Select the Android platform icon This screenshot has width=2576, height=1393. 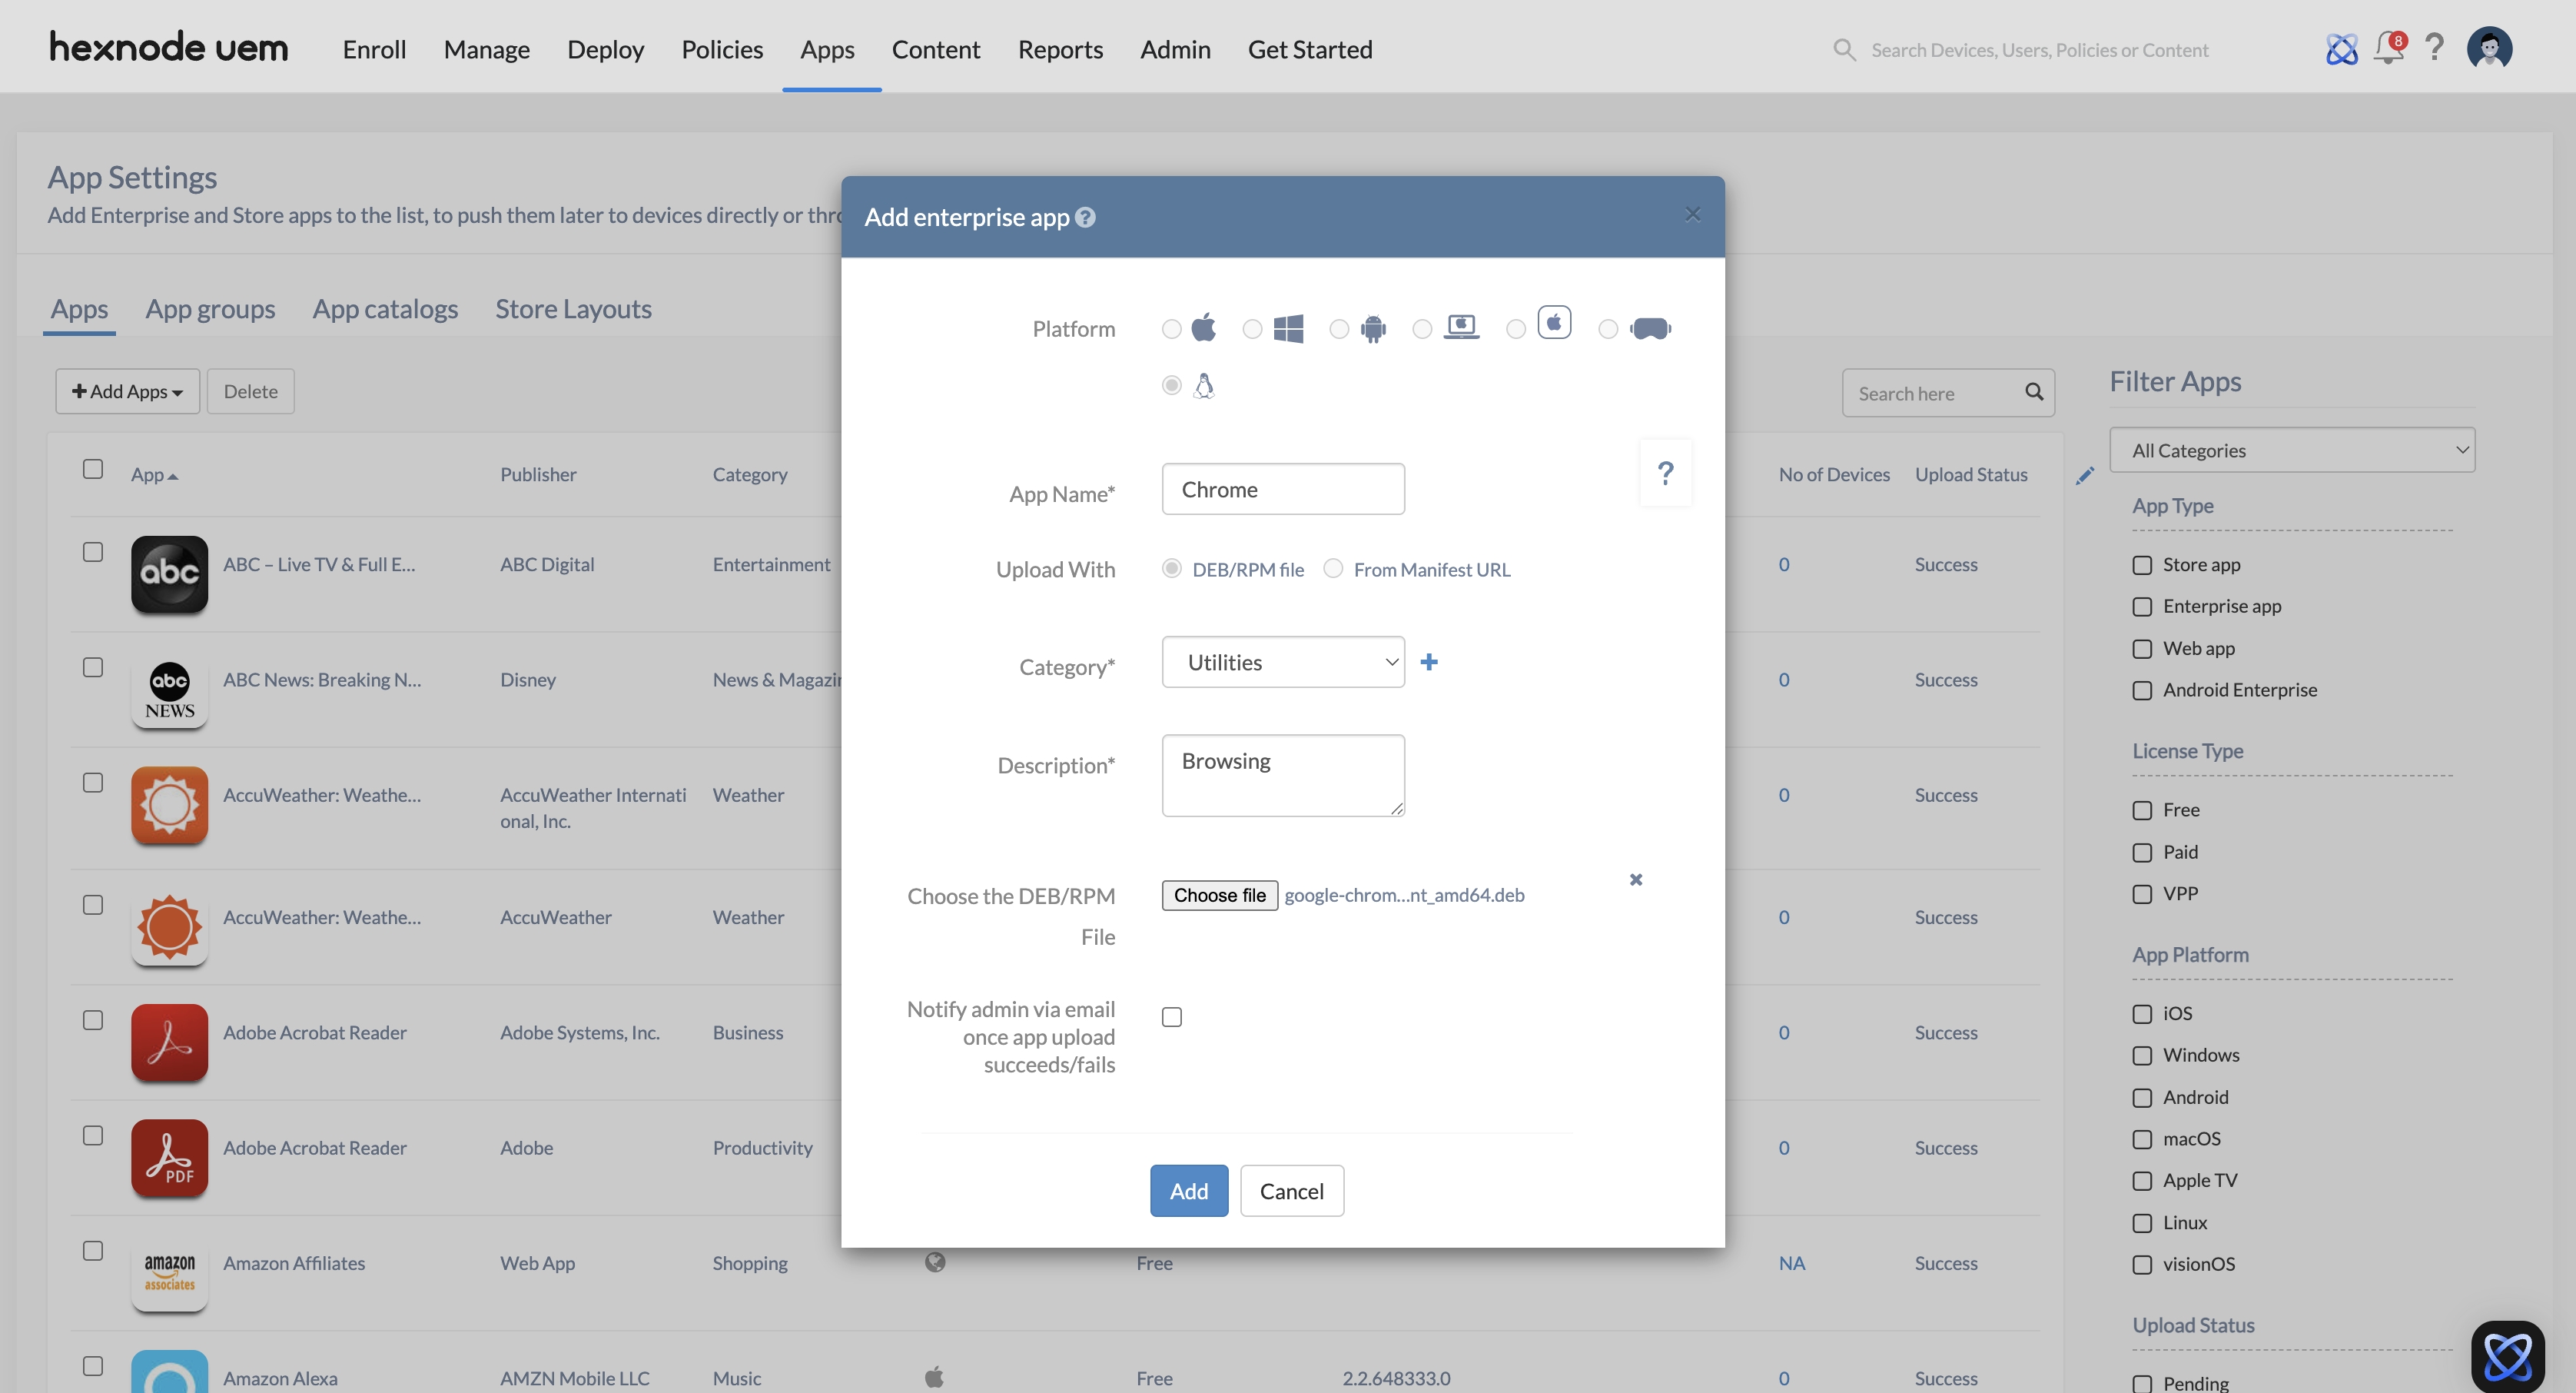tap(1373, 328)
